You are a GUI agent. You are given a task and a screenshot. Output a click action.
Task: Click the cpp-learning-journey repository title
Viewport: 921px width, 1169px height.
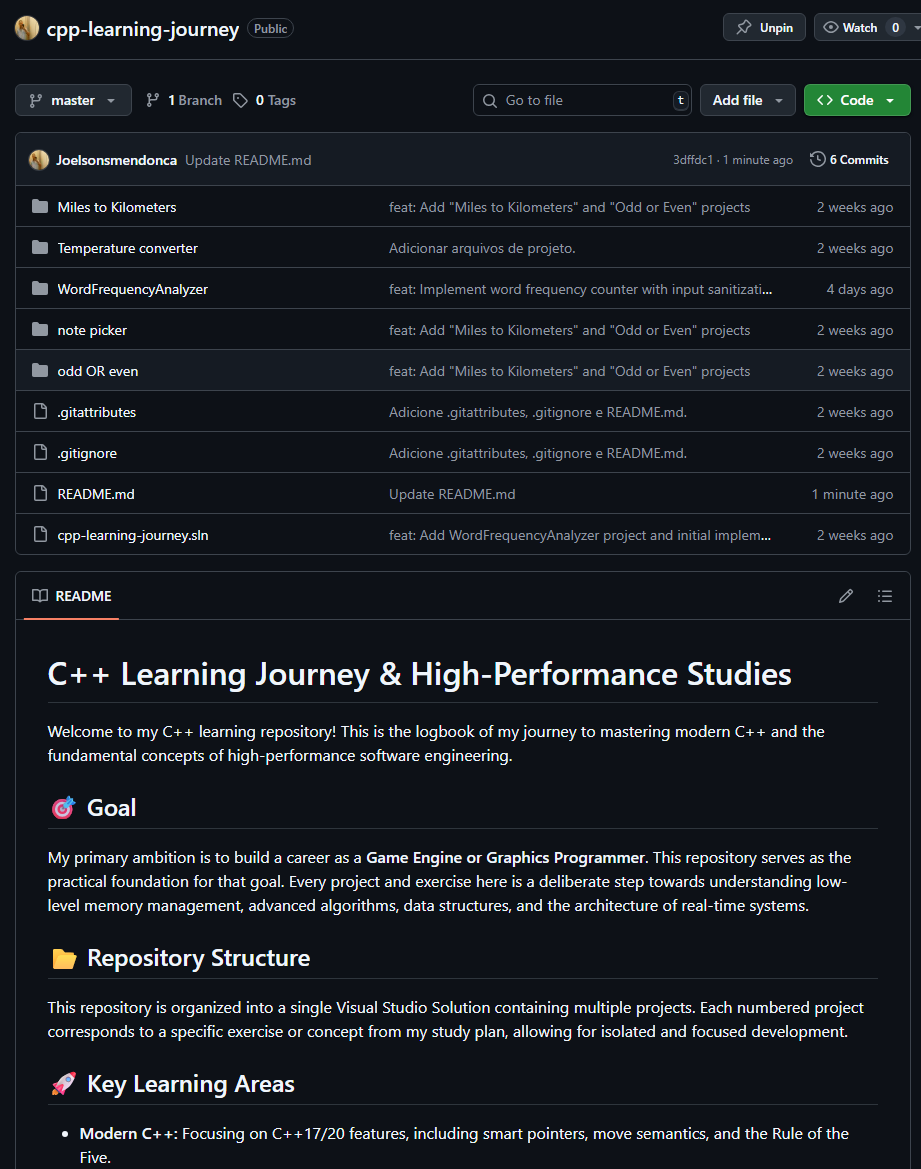point(142,29)
